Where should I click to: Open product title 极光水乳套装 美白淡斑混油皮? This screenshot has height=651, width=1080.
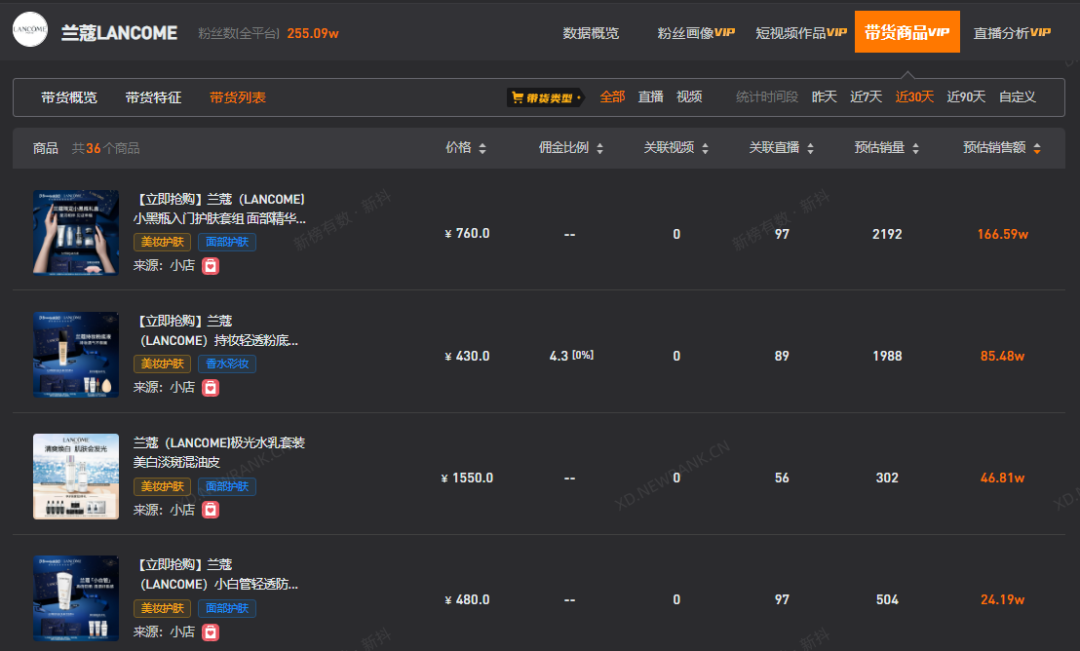coord(219,453)
